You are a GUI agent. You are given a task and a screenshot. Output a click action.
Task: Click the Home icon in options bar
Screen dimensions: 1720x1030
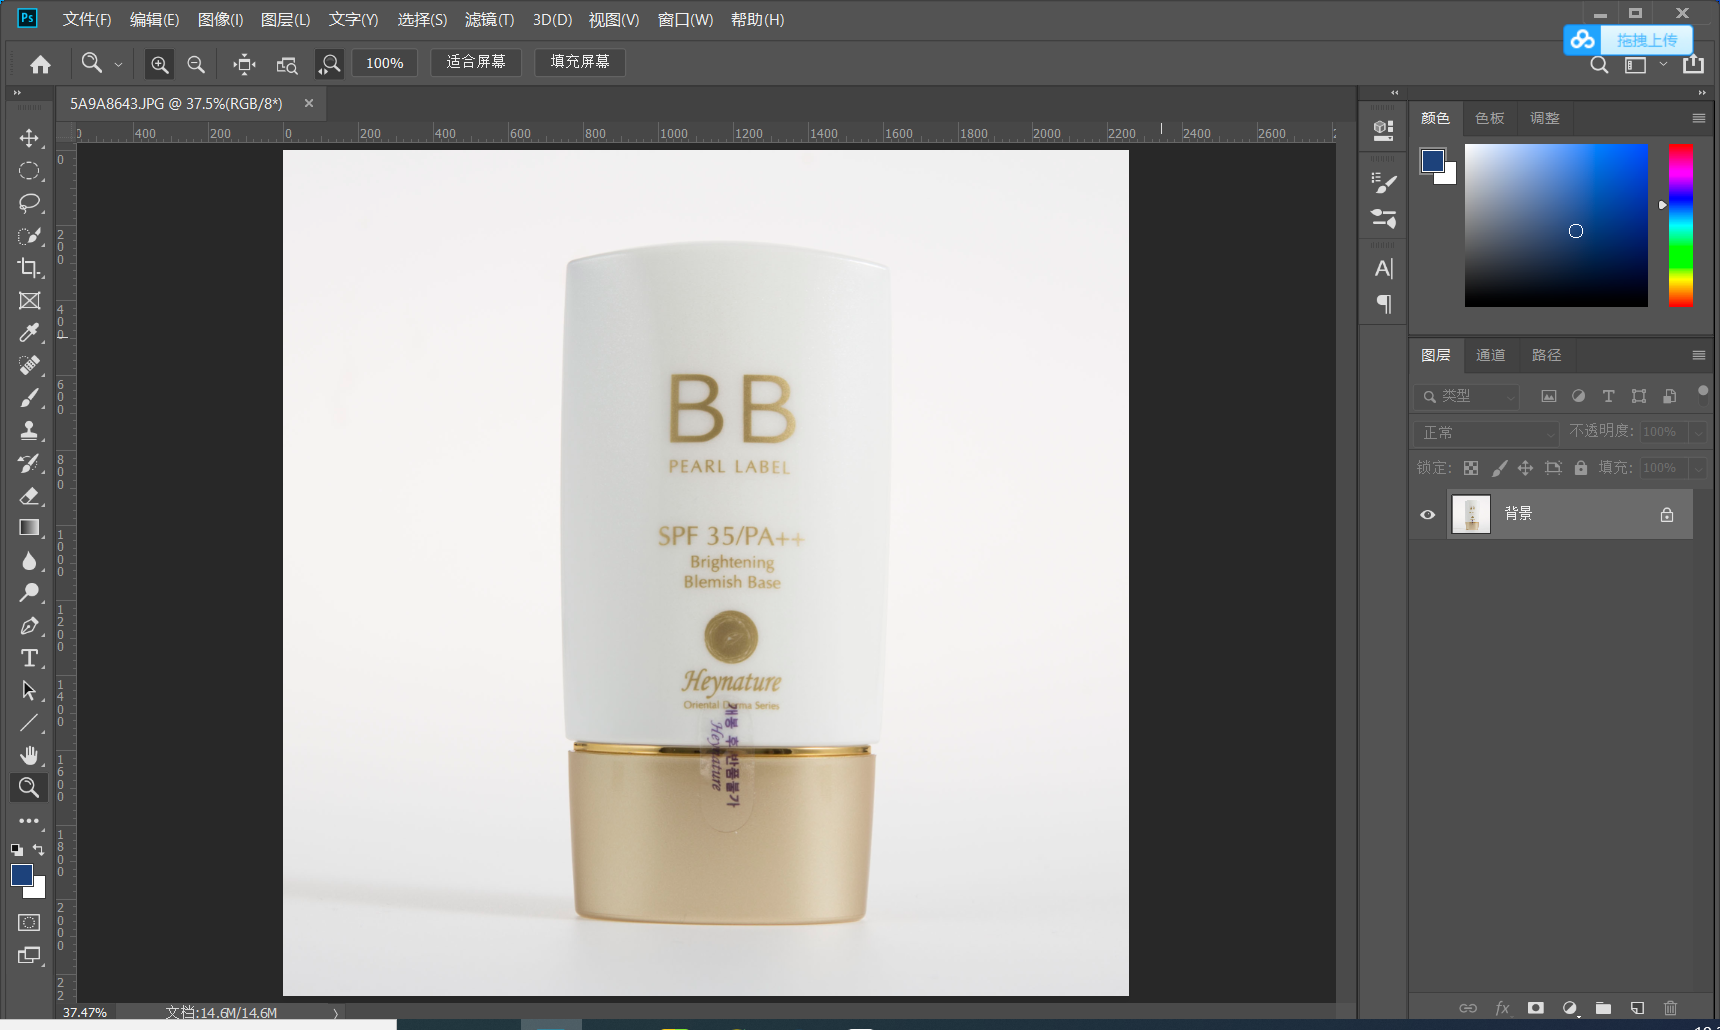point(40,64)
